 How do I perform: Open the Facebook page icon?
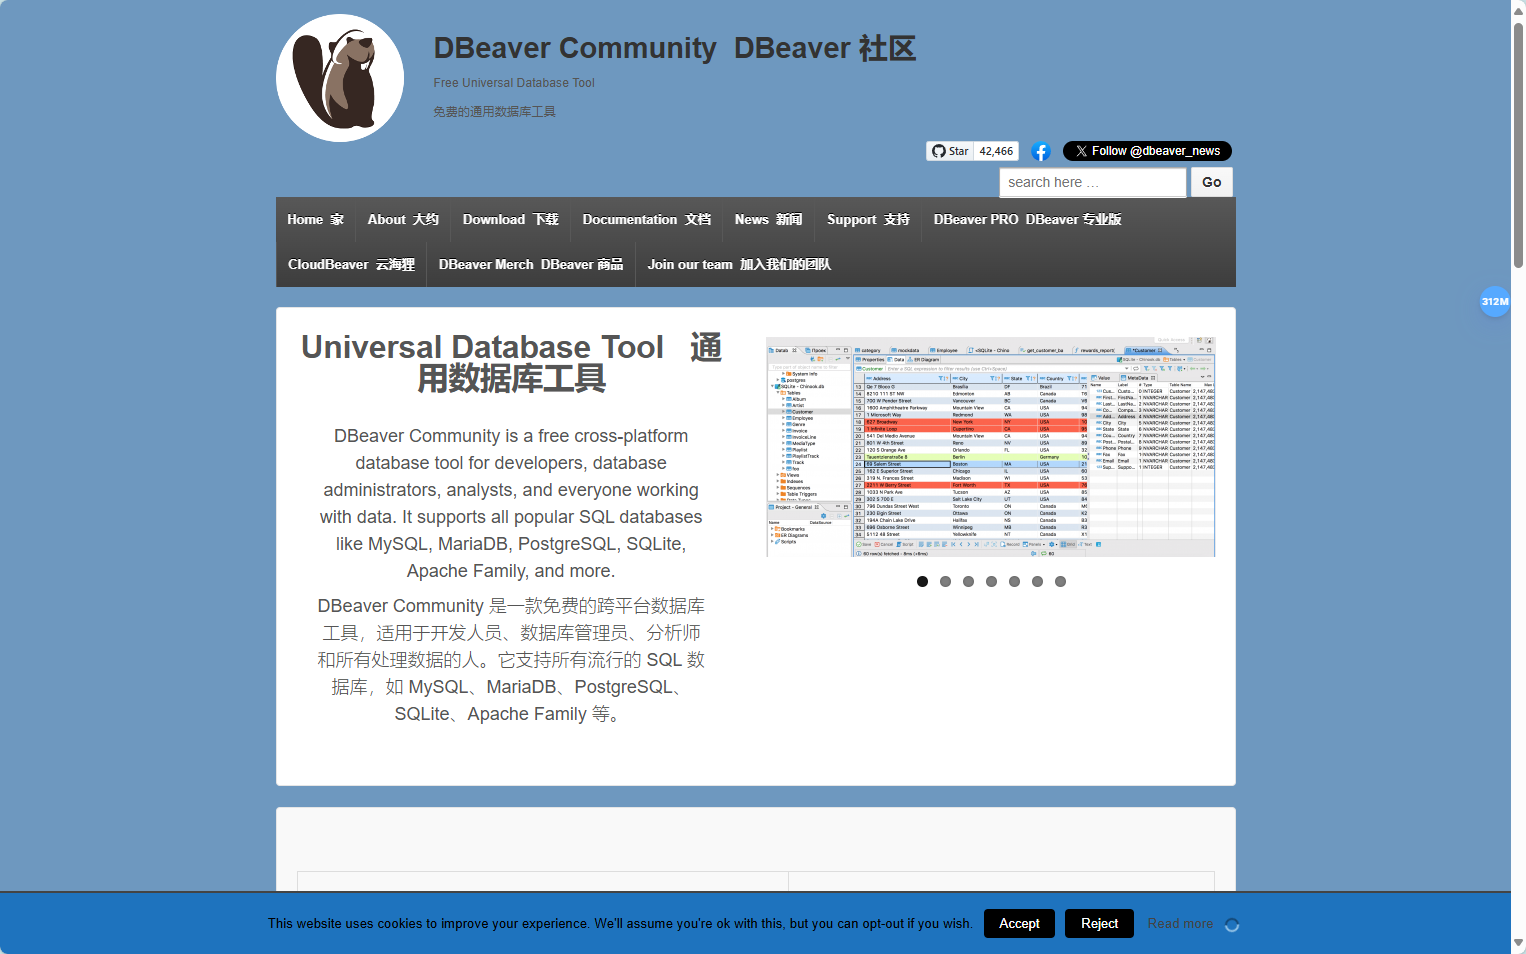coord(1041,152)
